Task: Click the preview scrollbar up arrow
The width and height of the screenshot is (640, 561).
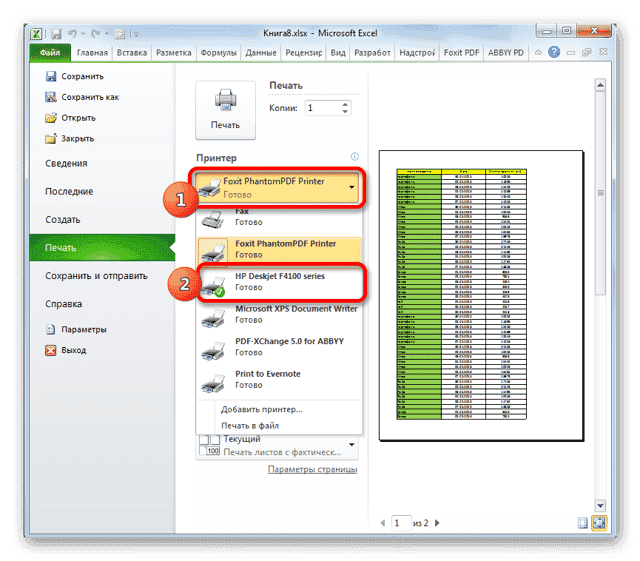Action: [600, 85]
